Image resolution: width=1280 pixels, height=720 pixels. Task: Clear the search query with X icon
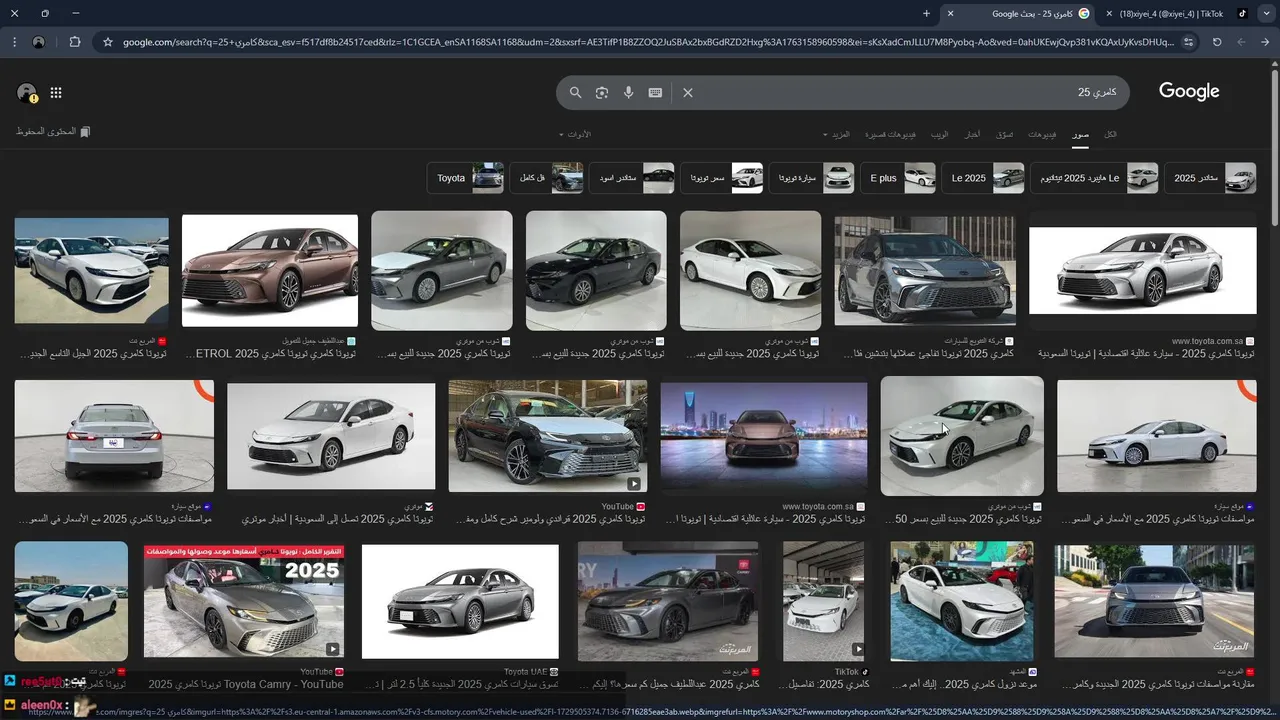(688, 92)
